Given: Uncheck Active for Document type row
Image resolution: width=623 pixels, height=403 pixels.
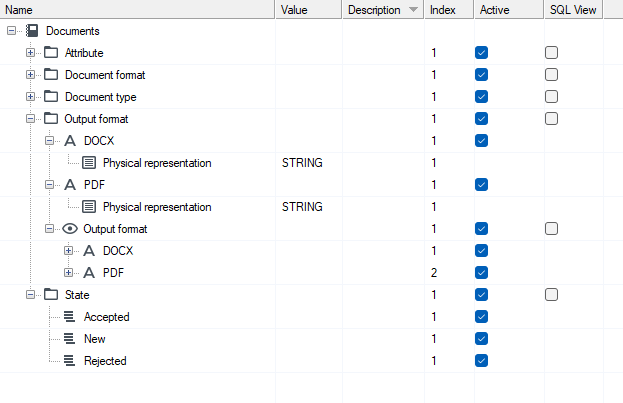Looking at the screenshot, I should coord(481,97).
